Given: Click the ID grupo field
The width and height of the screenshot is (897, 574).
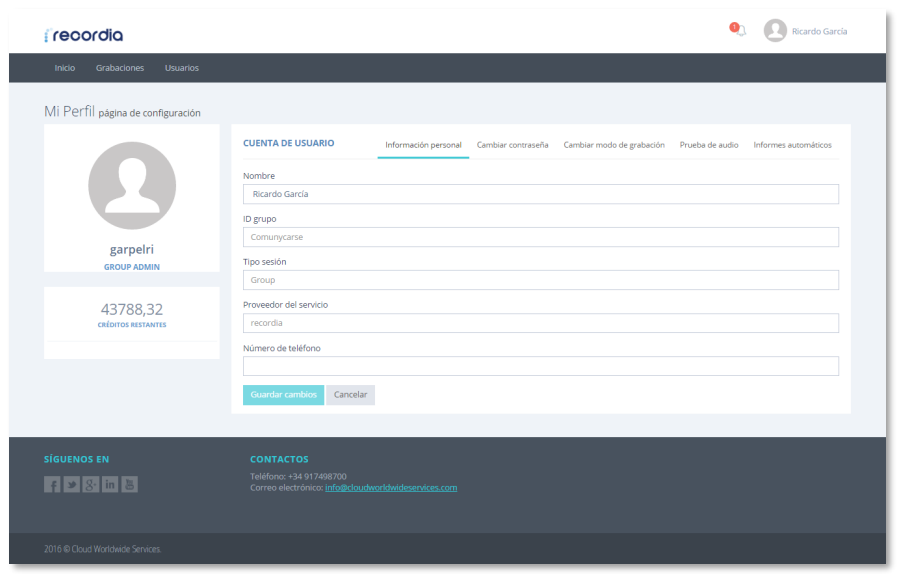Looking at the screenshot, I should pyautogui.click(x=541, y=237).
